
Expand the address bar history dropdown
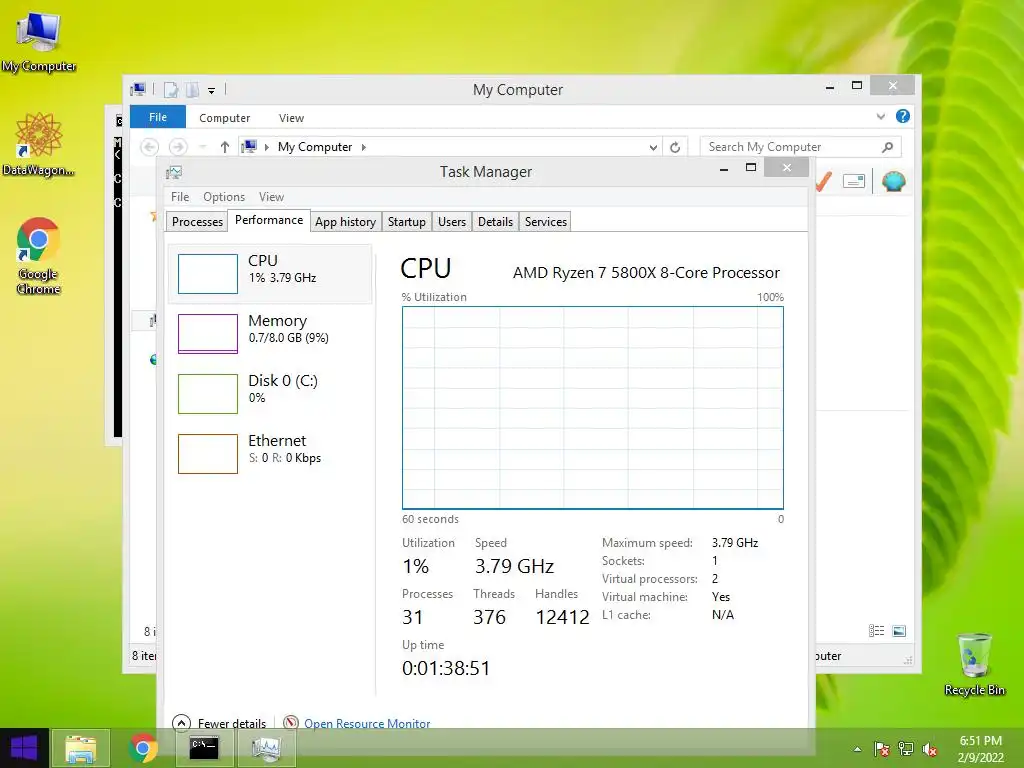(x=652, y=147)
